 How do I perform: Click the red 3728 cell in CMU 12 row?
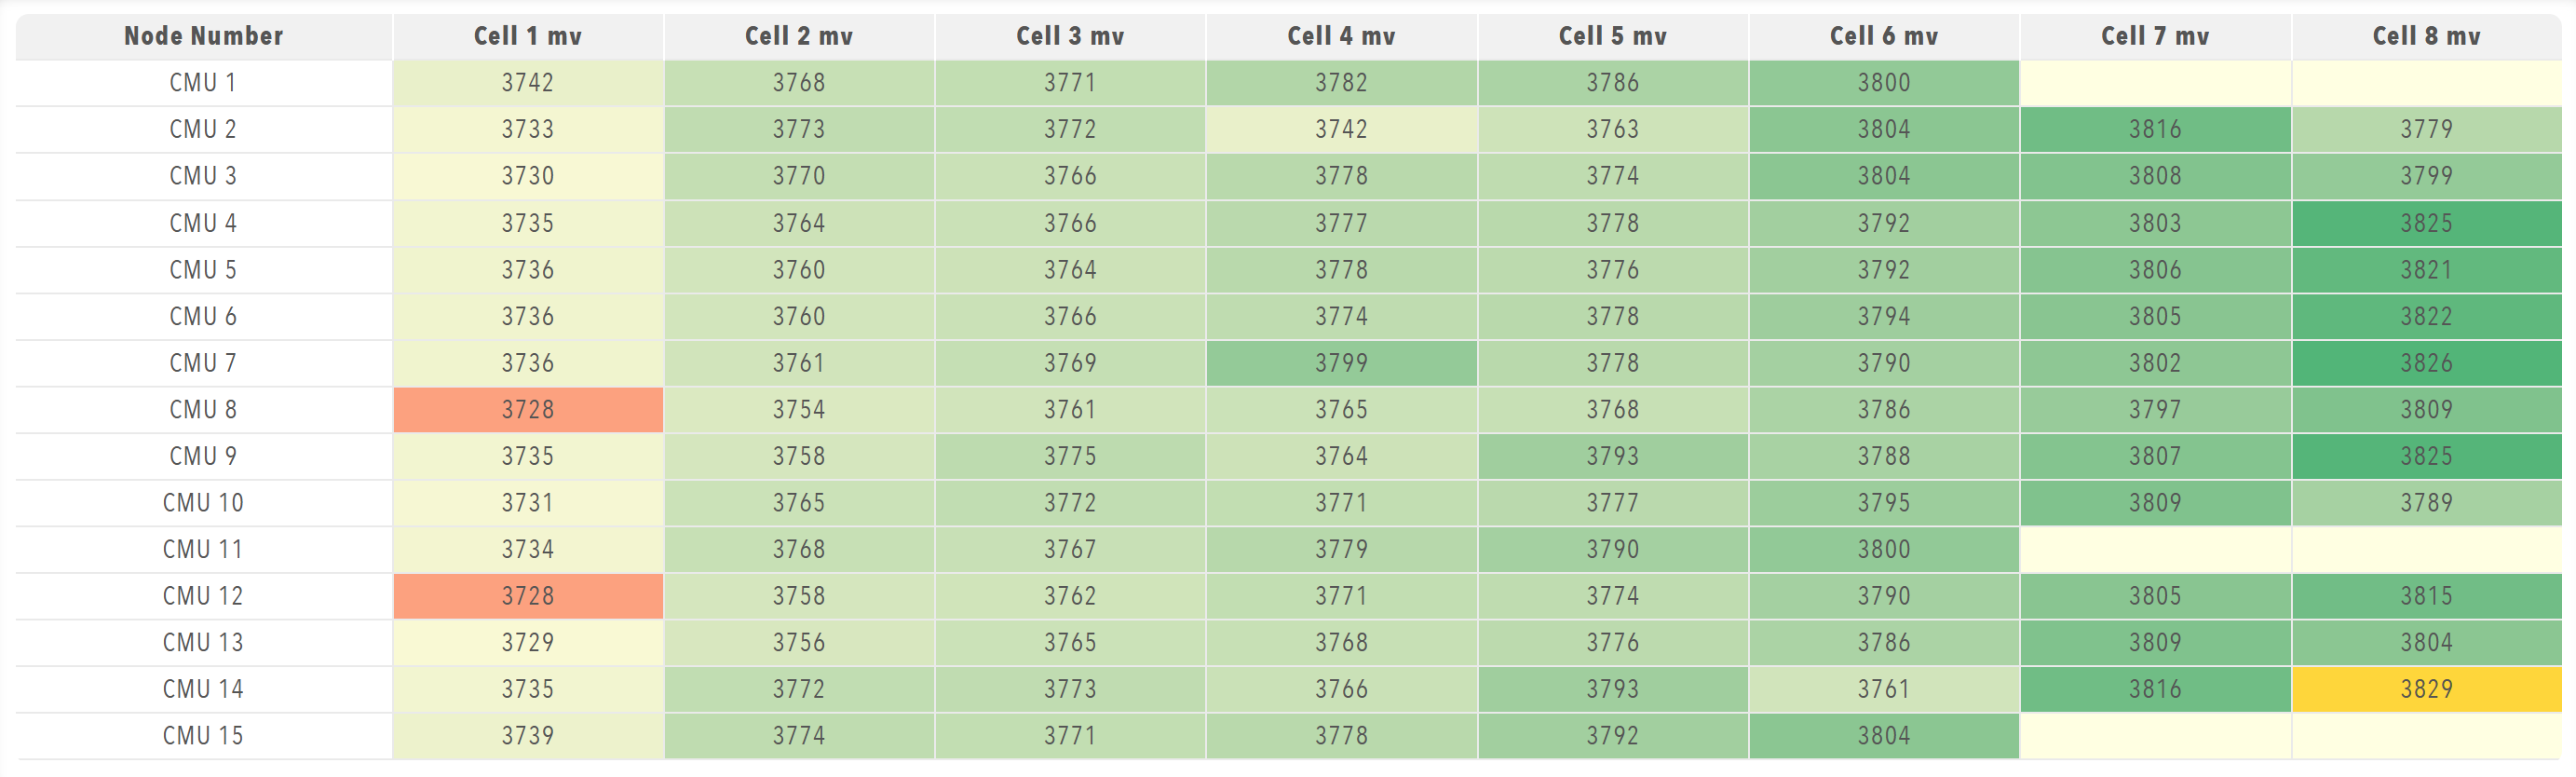[x=527, y=596]
